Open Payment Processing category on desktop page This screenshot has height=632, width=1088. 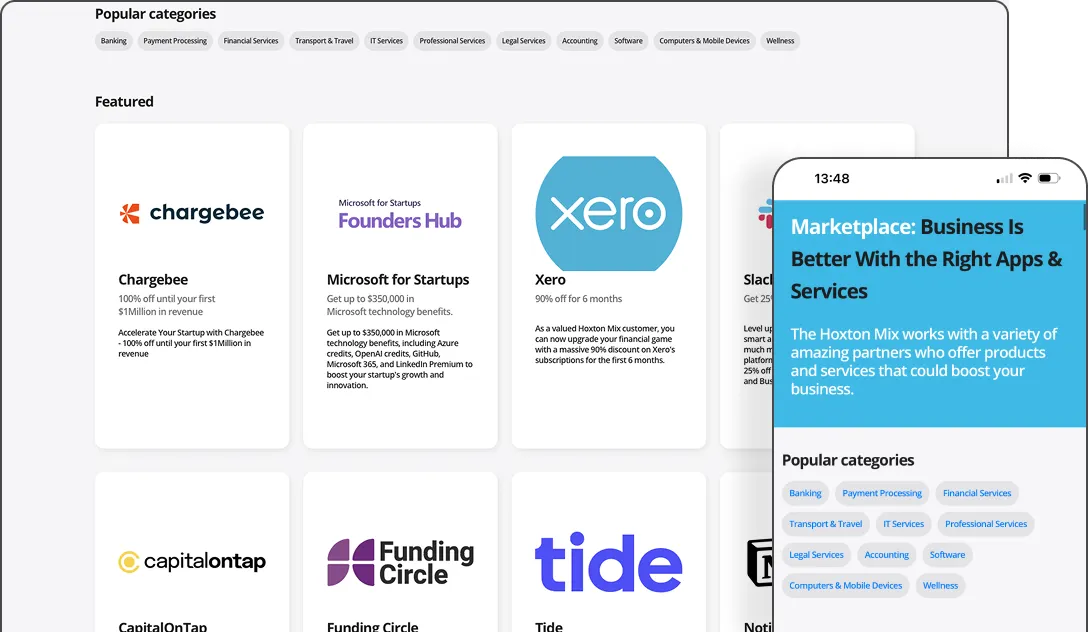click(x=175, y=41)
